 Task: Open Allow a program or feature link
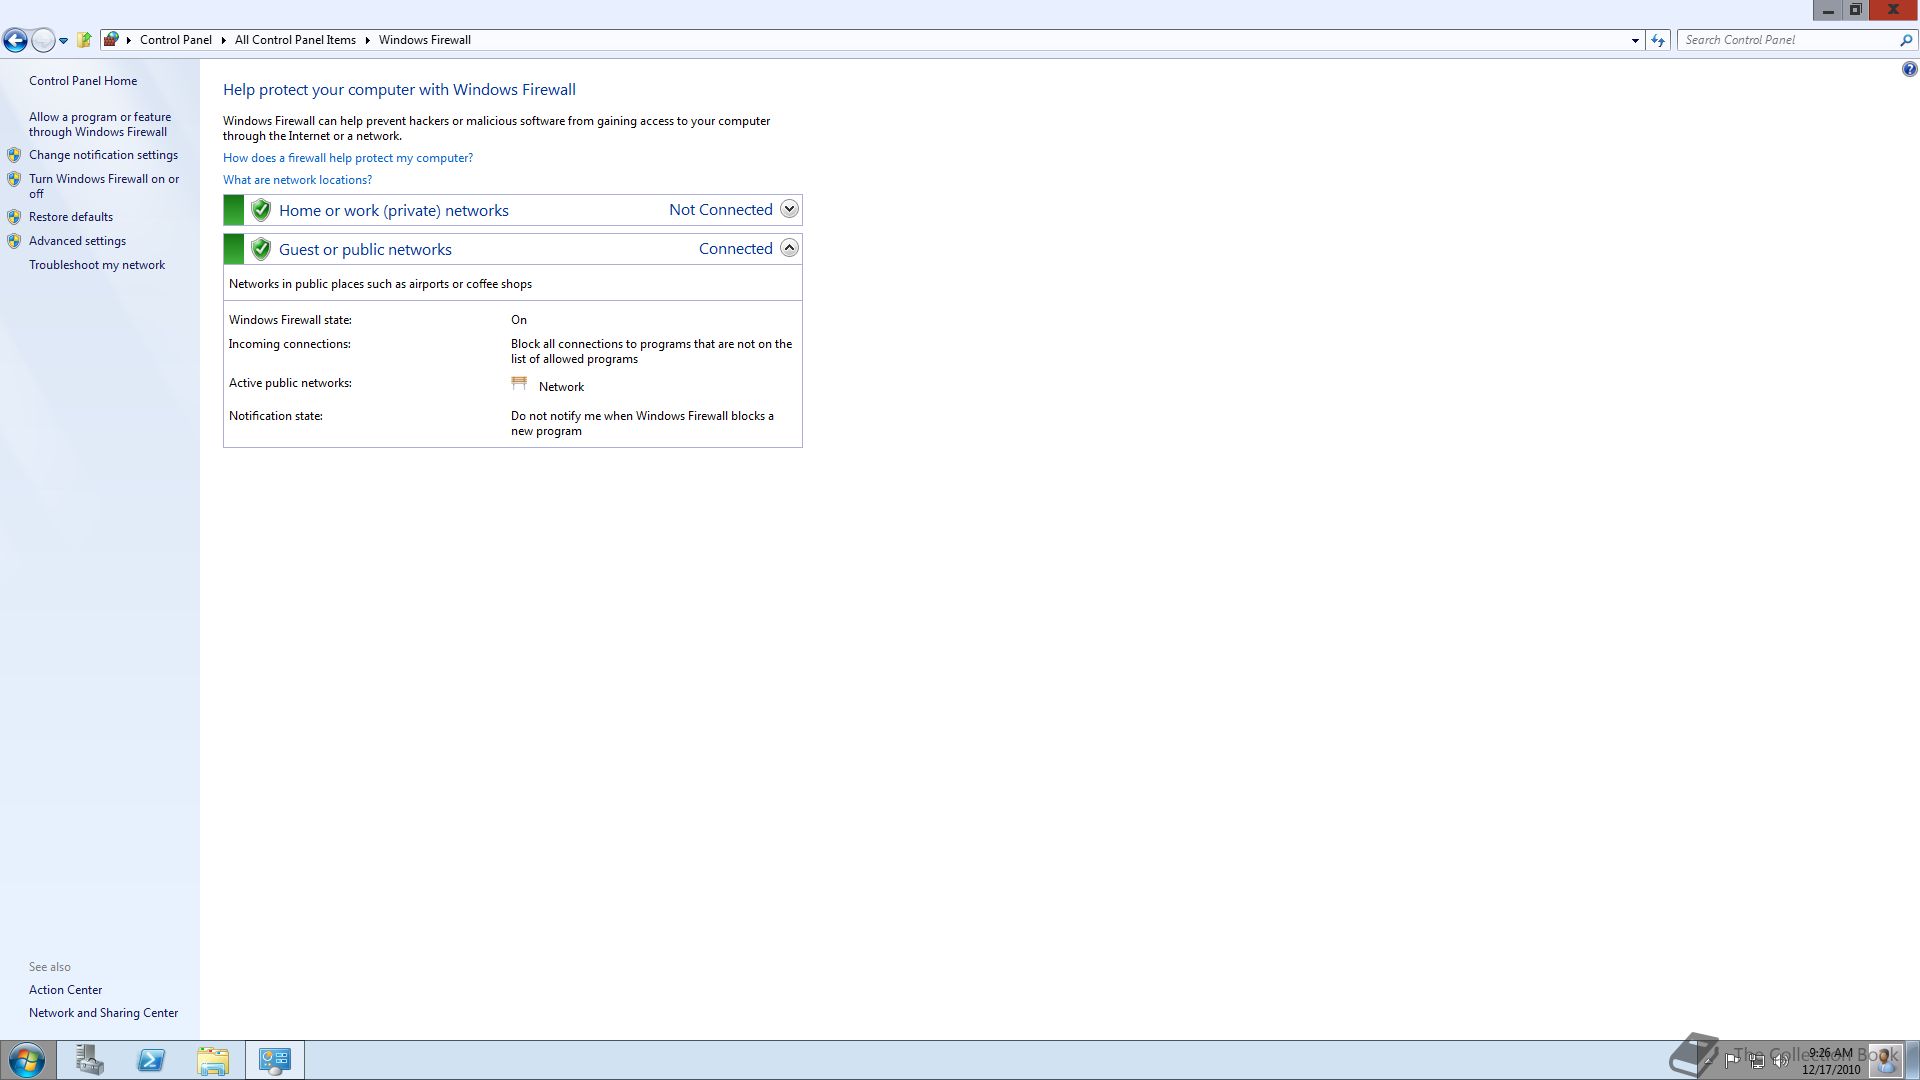click(x=100, y=124)
